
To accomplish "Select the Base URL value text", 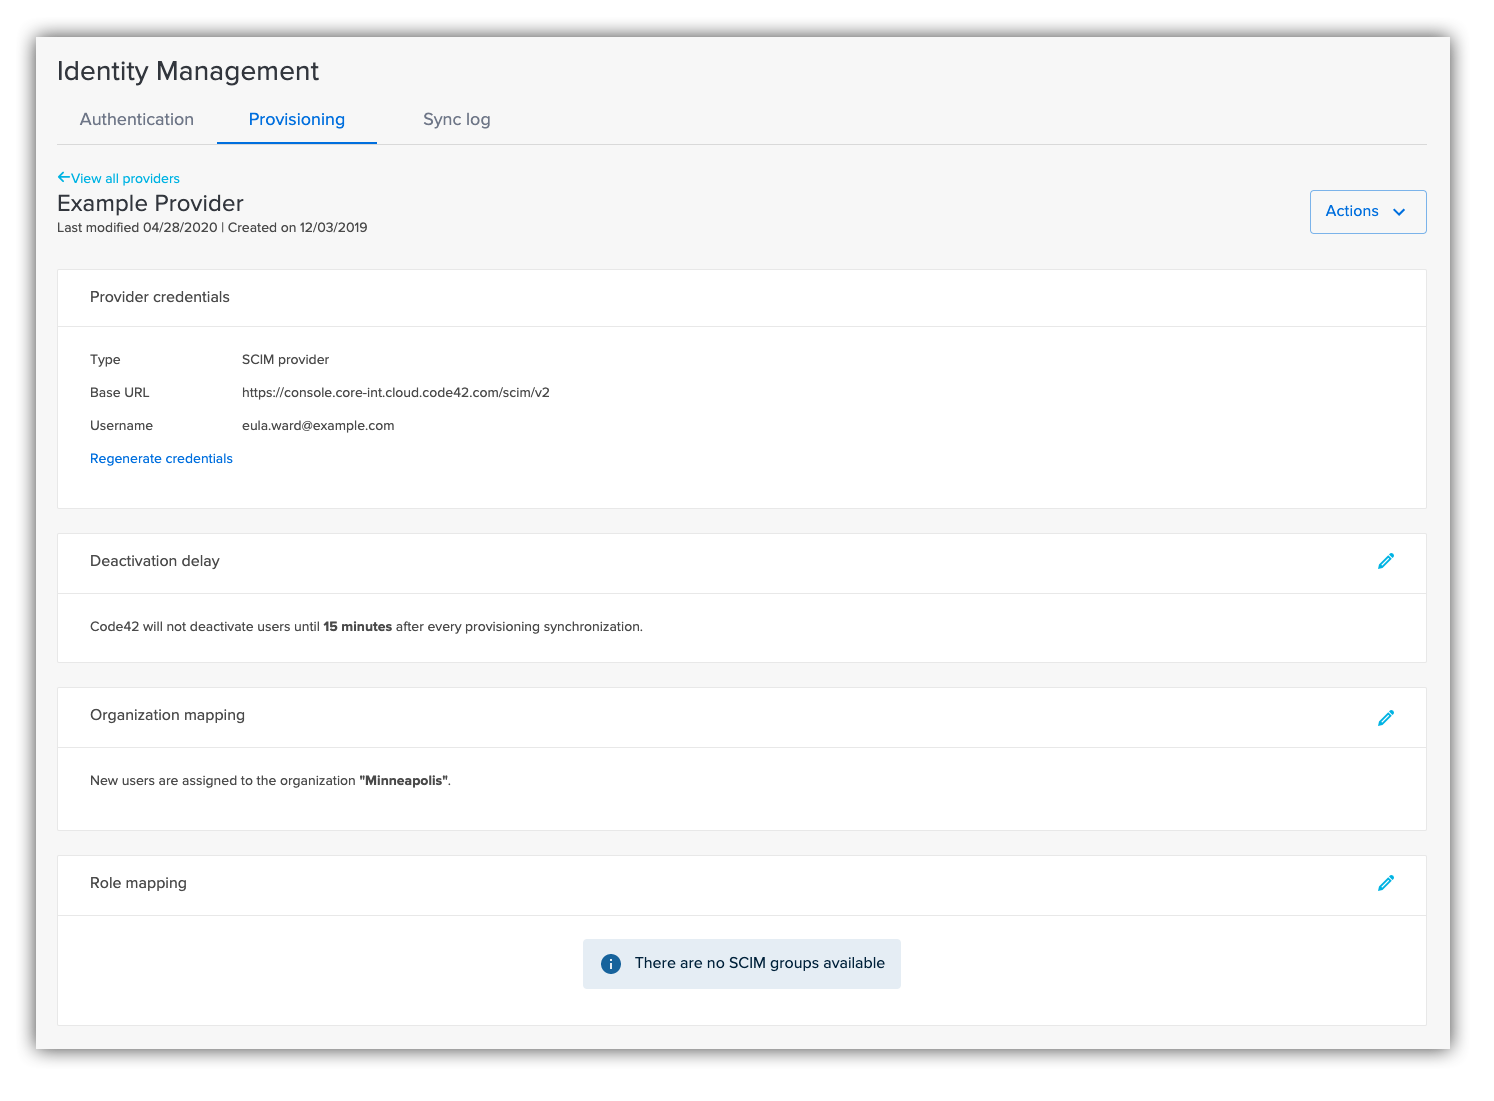I will [396, 392].
